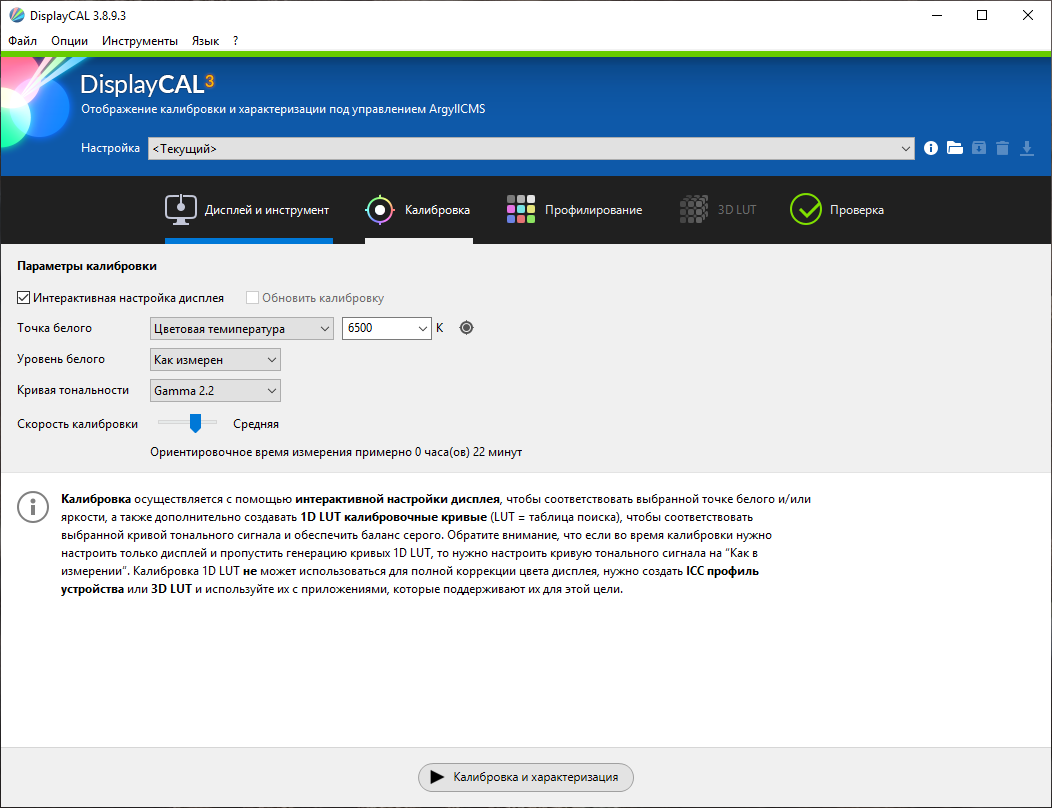The image size is (1052, 808).
Task: Open the Язык menu
Action: (x=205, y=41)
